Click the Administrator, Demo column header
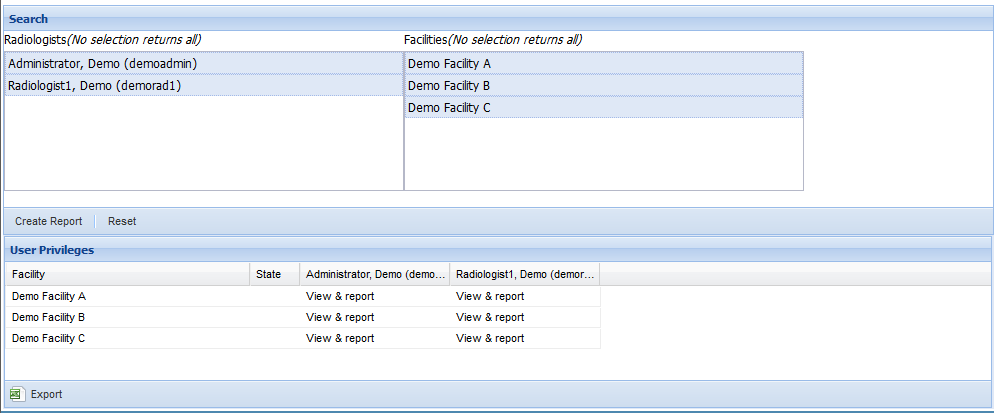 375,274
